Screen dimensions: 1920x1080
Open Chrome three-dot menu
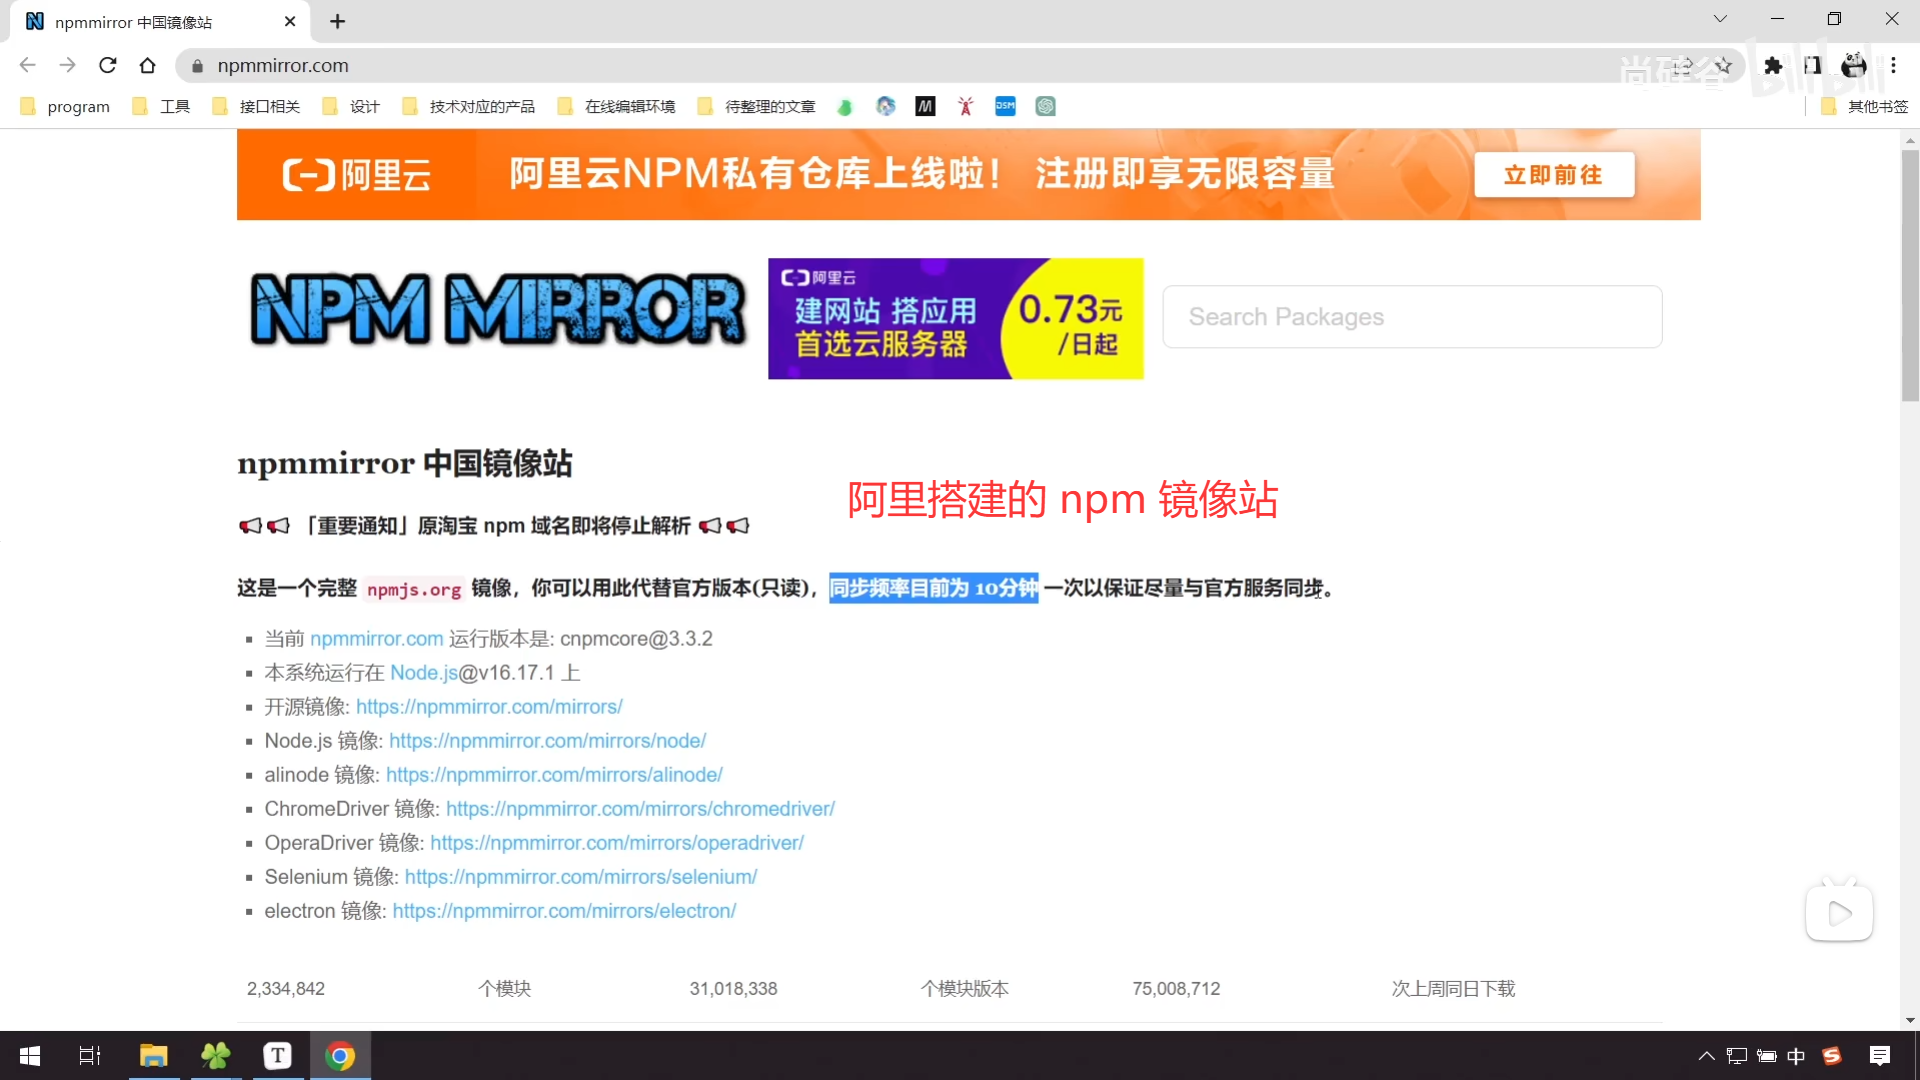click(x=1893, y=66)
